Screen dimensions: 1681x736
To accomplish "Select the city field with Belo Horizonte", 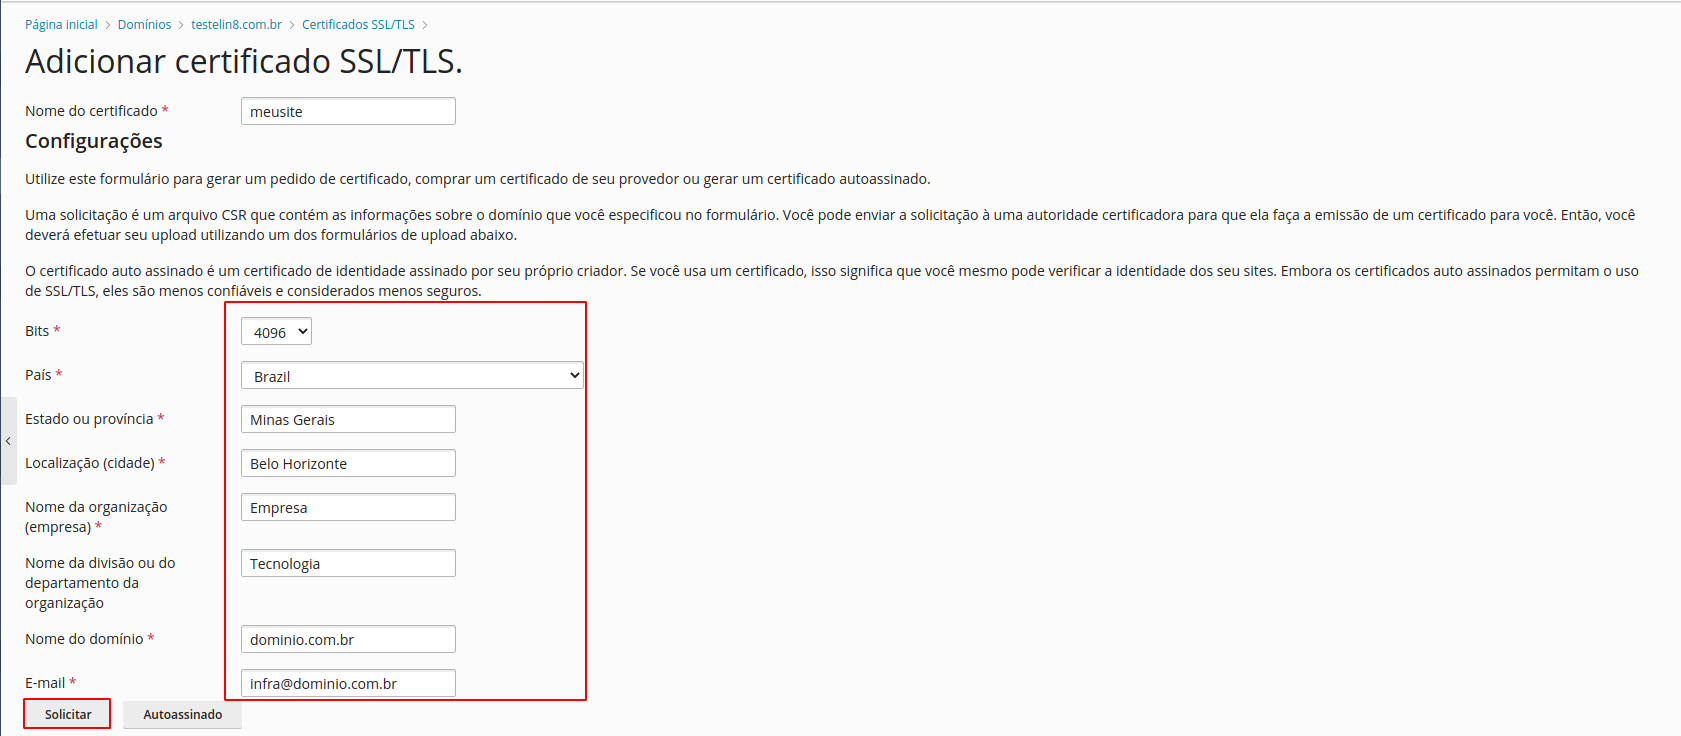I will coord(348,464).
